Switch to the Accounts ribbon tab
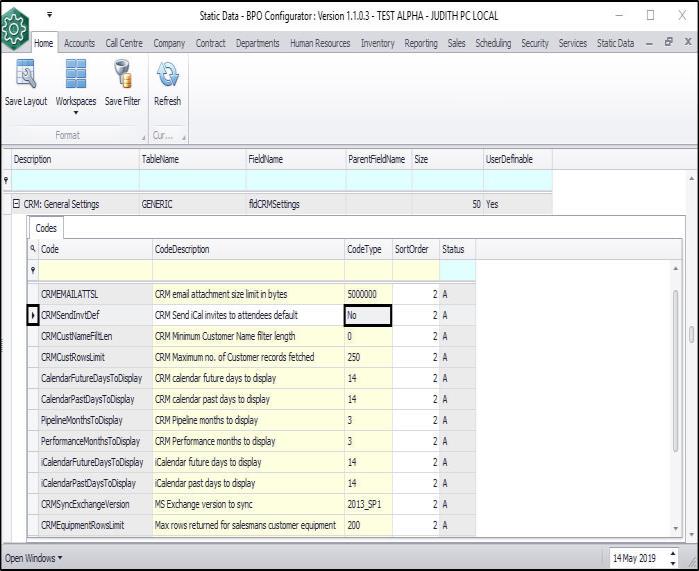This screenshot has width=699, height=571. pyautogui.click(x=79, y=44)
